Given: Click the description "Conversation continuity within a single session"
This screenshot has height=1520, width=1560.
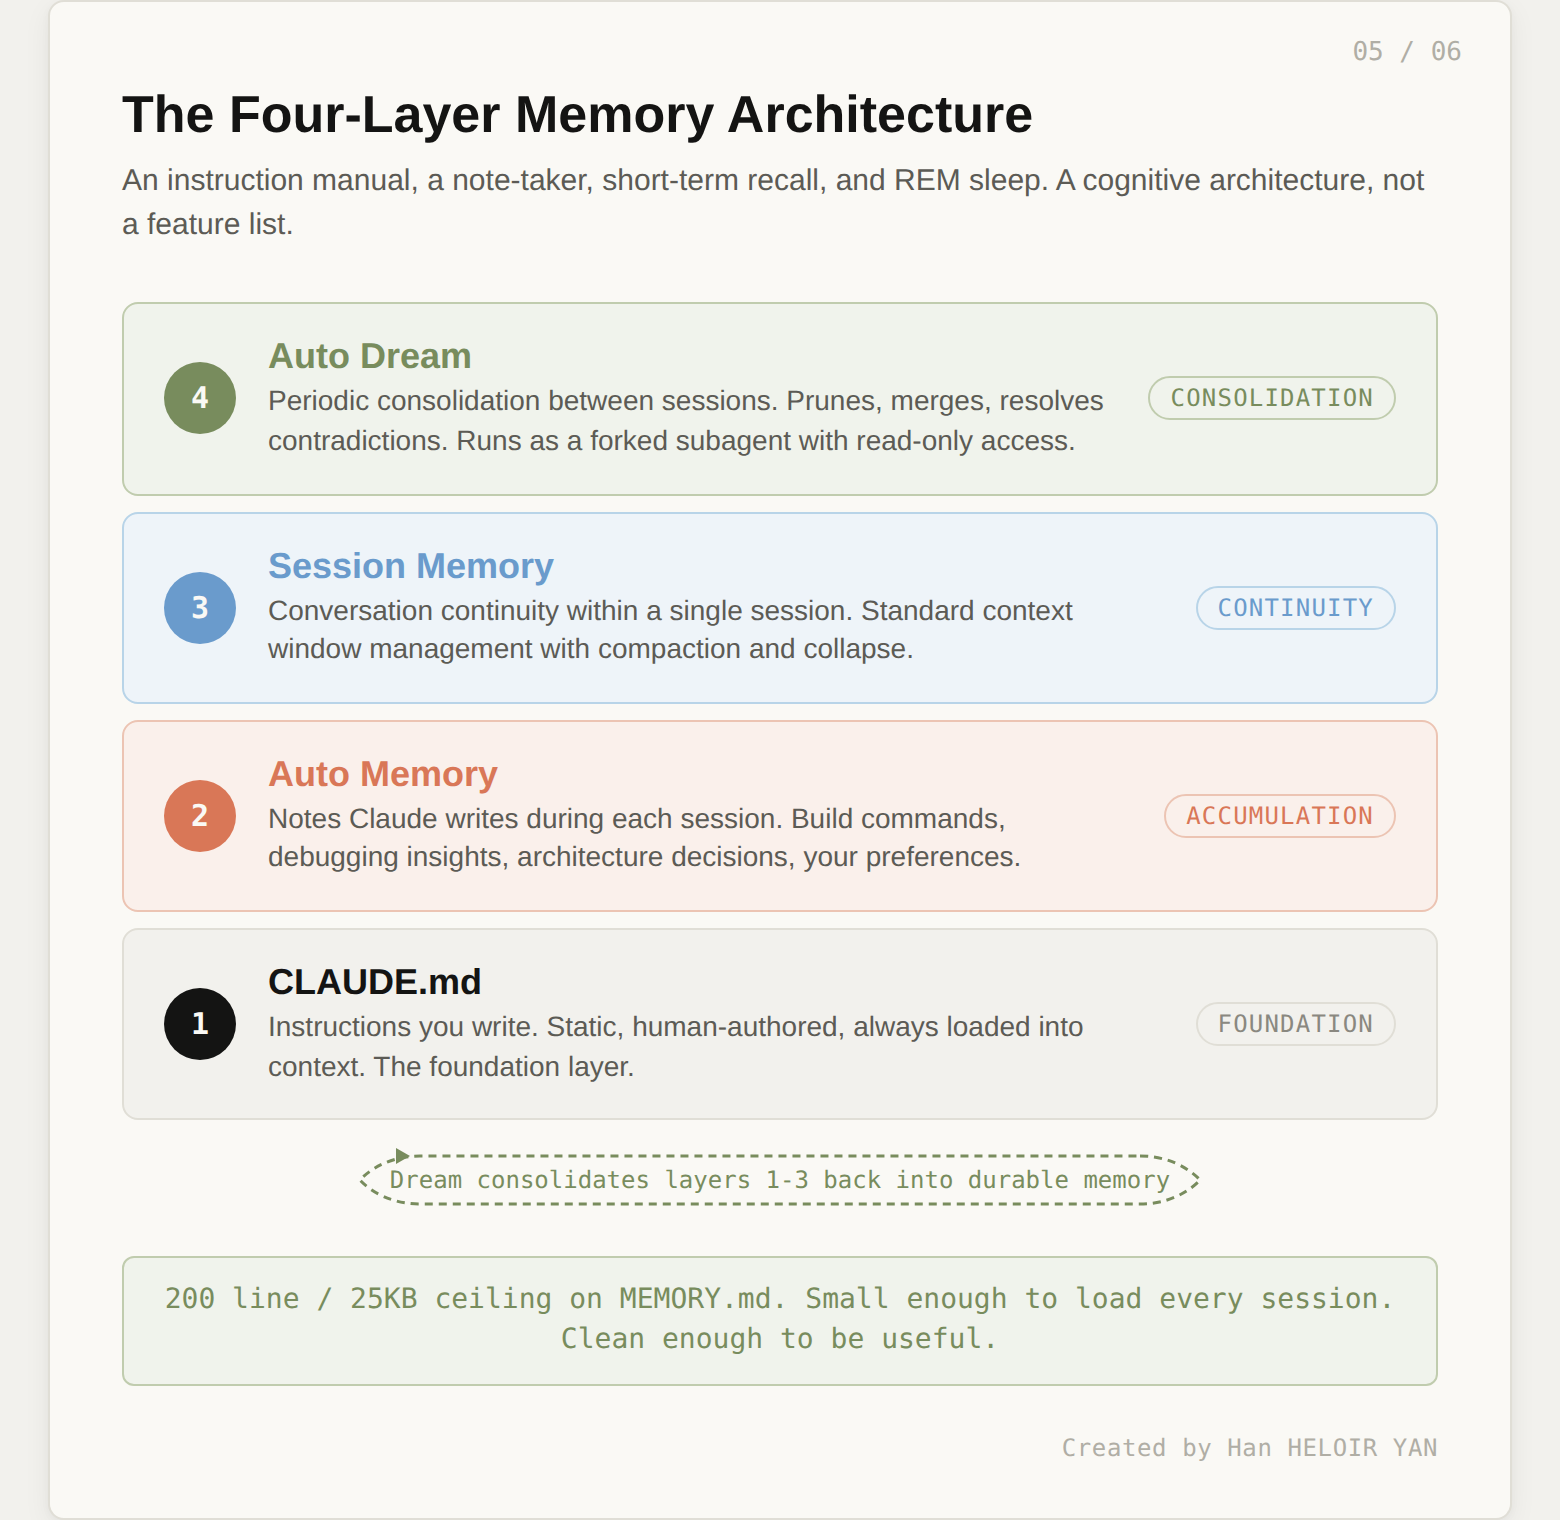Looking at the screenshot, I should click(x=670, y=630).
